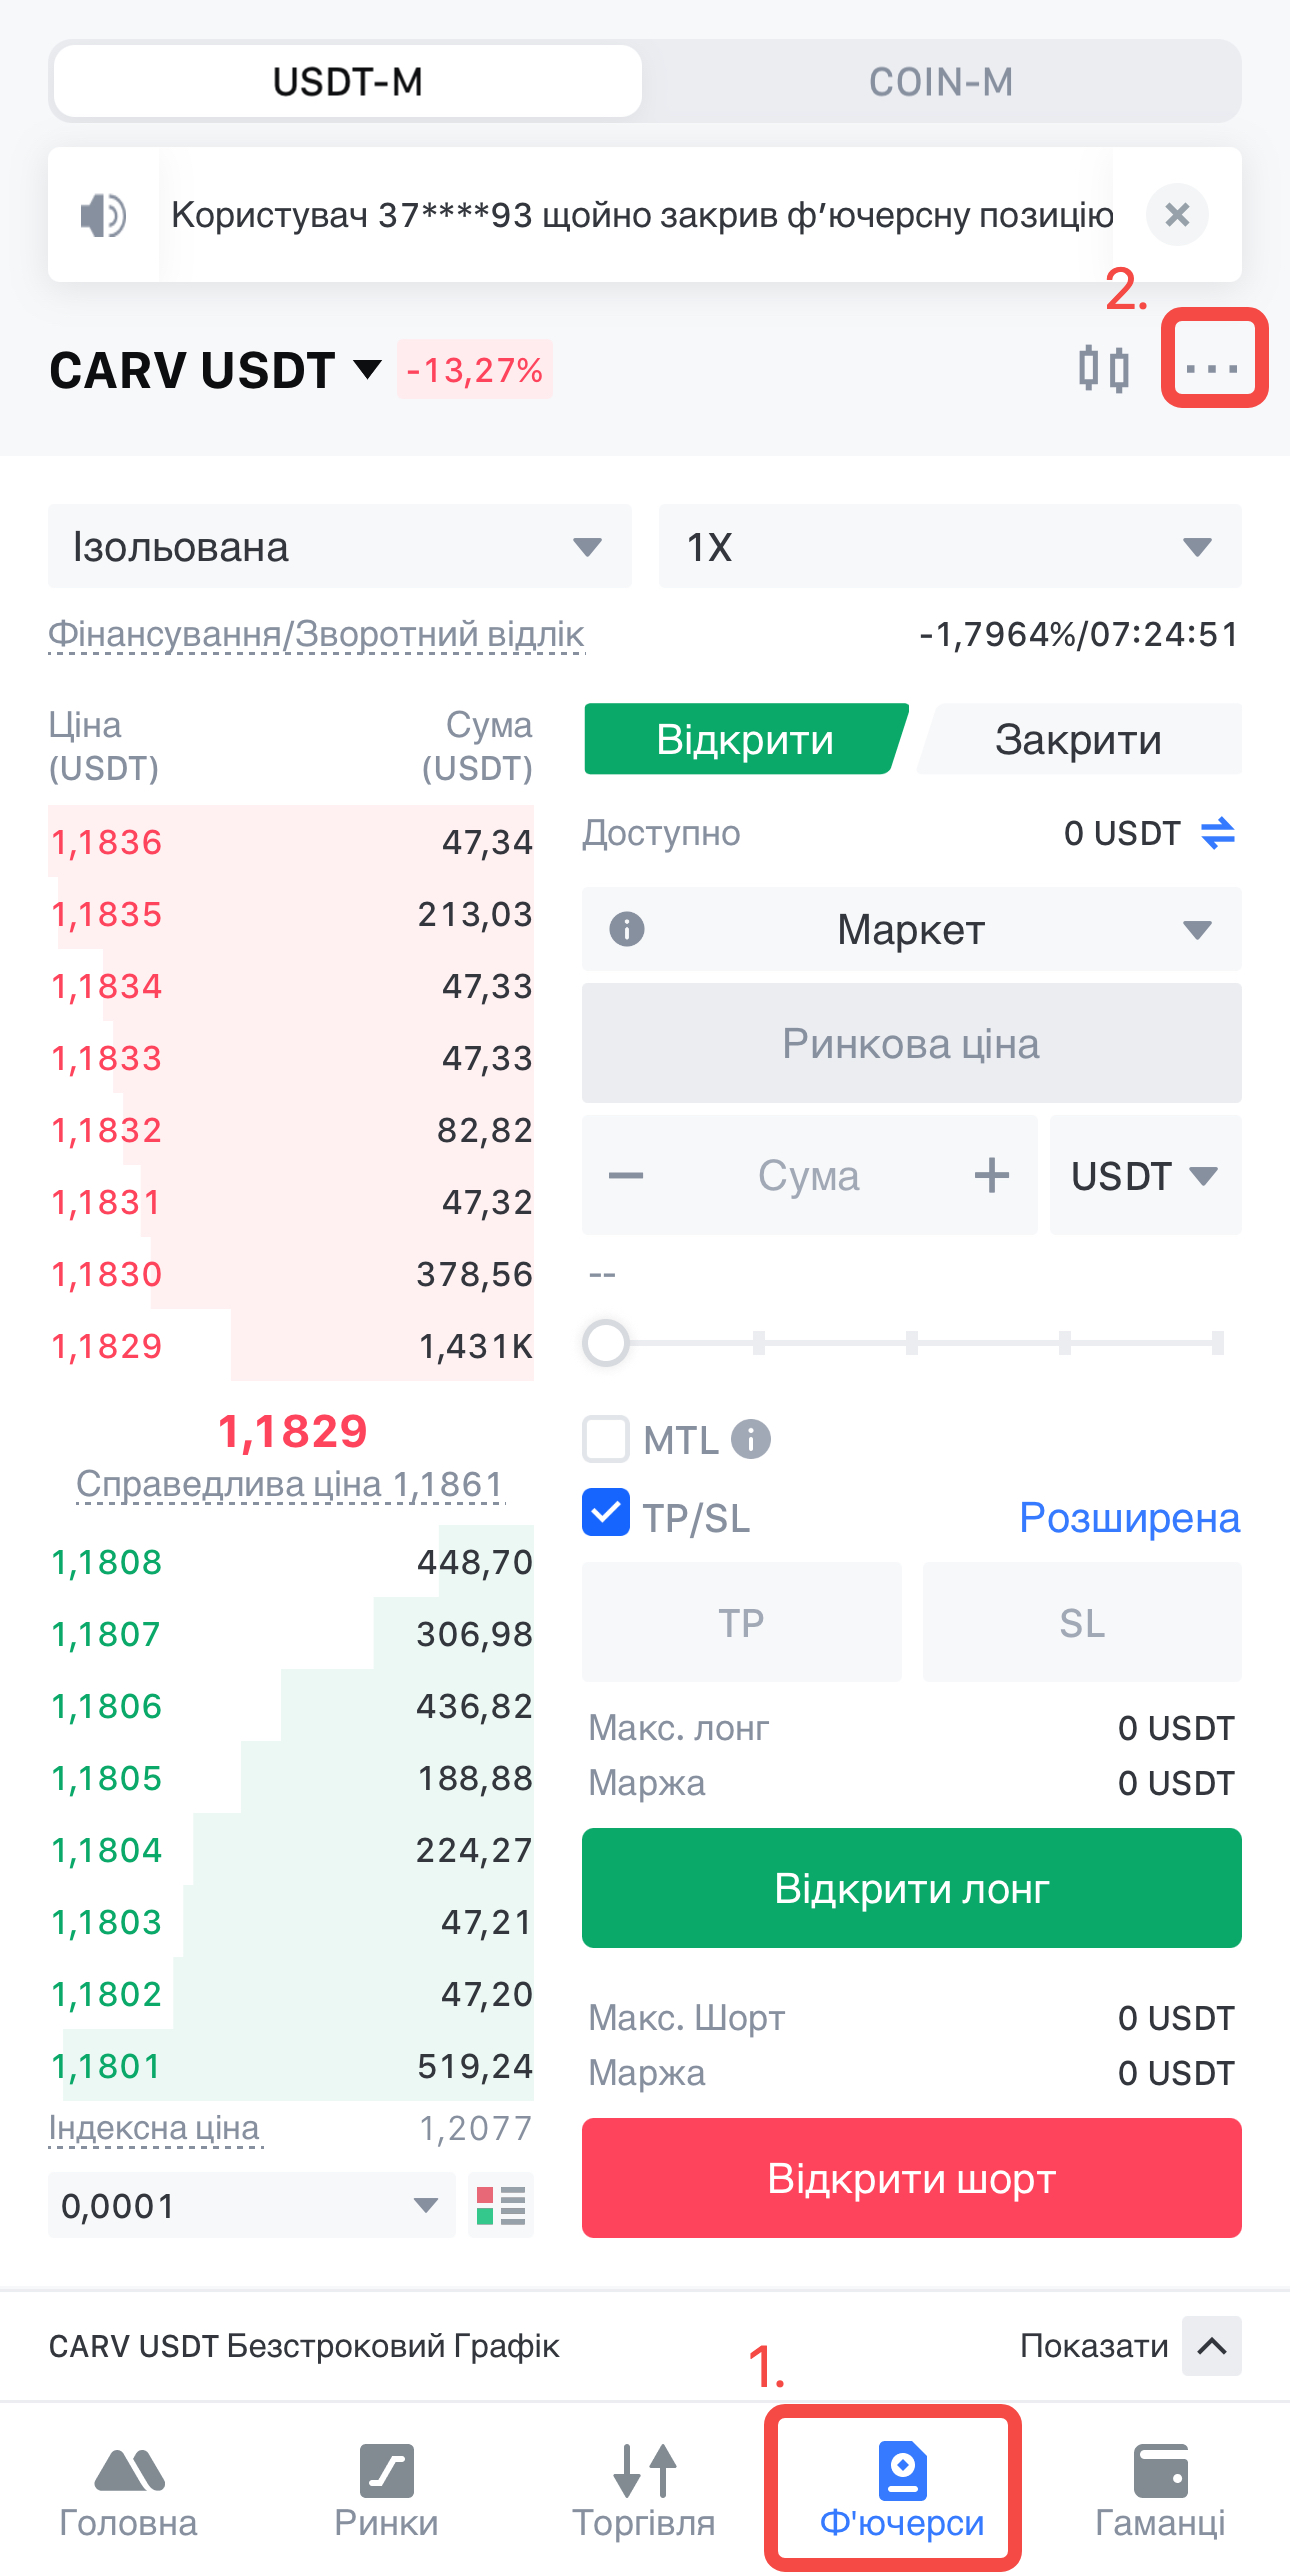Screen dimensions: 1290x2576
Task: Open the three-dots more options menu
Action: 1213,369
